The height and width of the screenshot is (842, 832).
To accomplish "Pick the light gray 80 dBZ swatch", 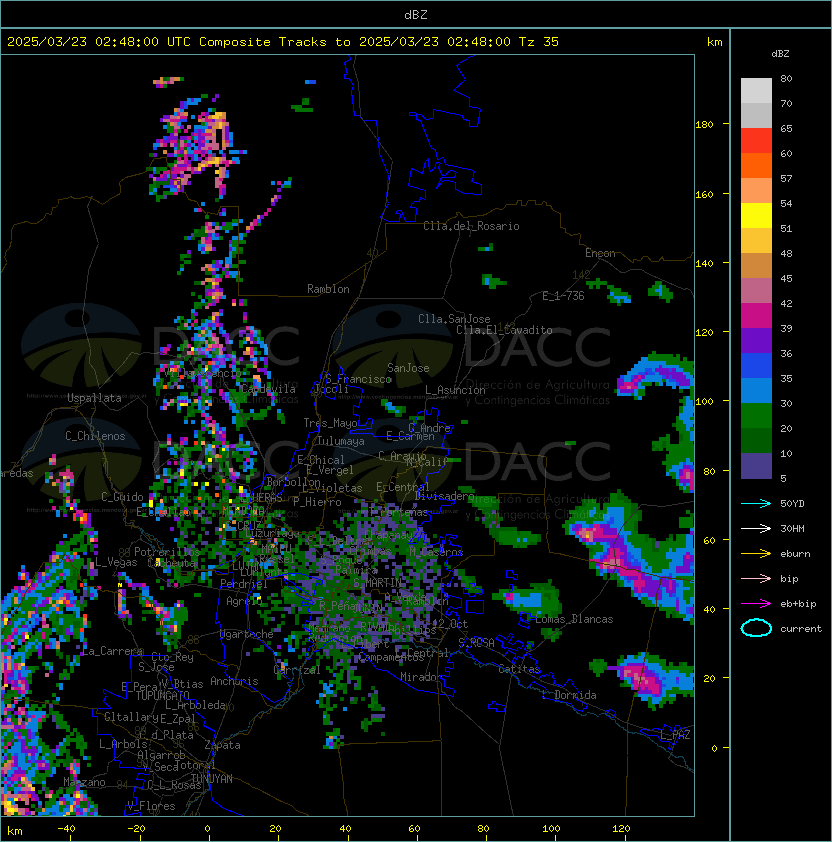I will point(756,90).
